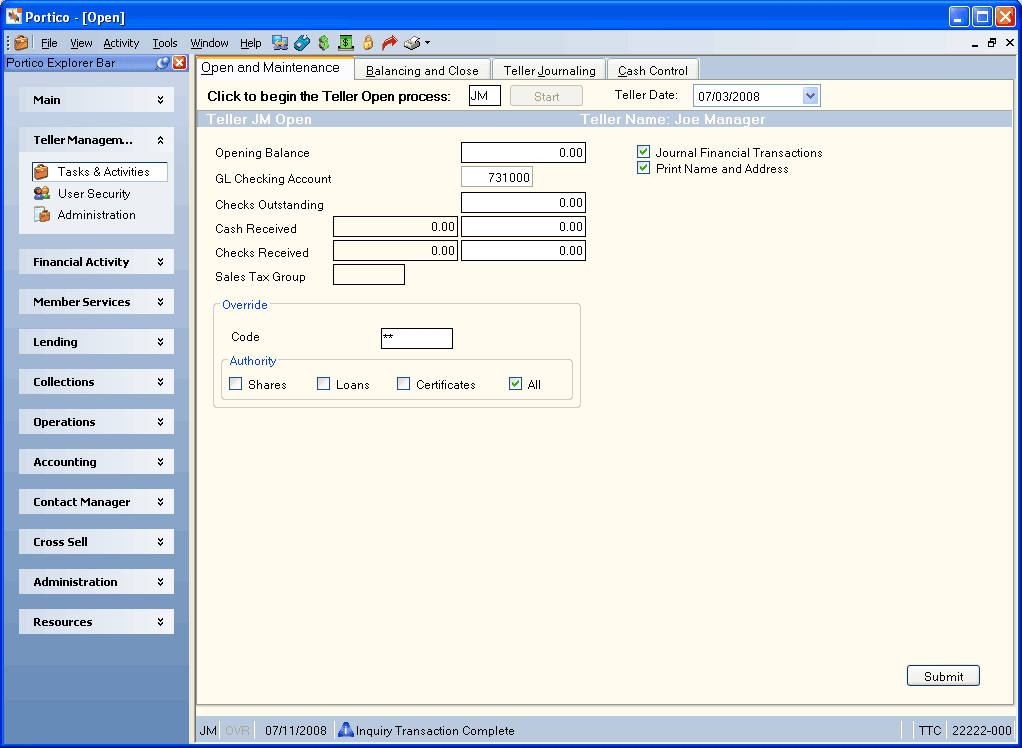The width and height of the screenshot is (1022, 748).
Task: Click the green dollar sign toolbar icon
Action: tap(324, 43)
